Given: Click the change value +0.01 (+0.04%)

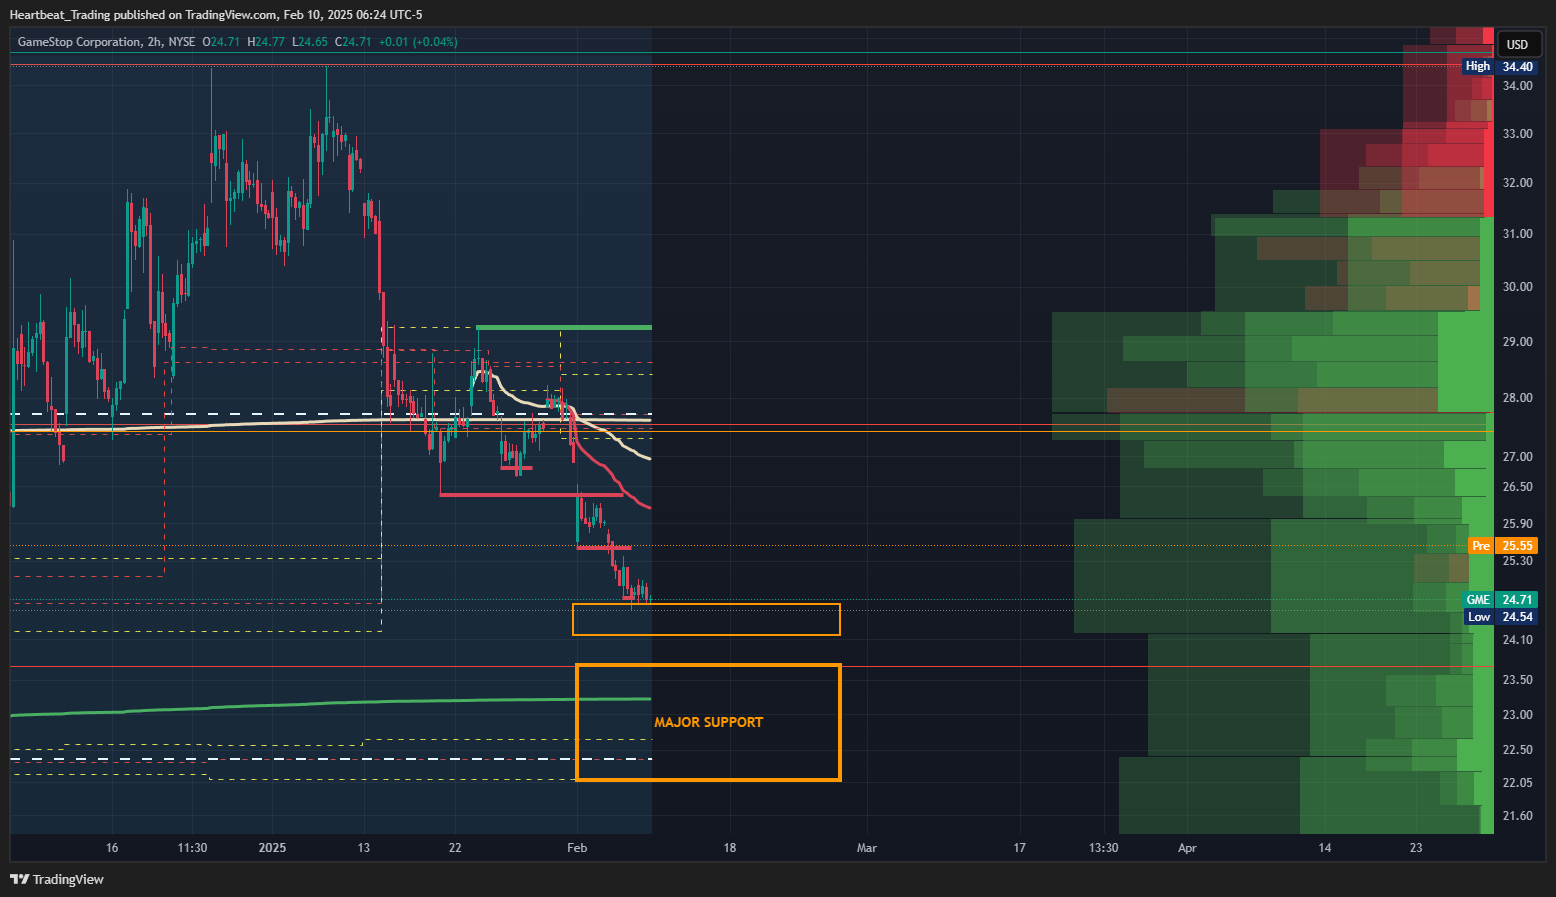Looking at the screenshot, I should 418,42.
